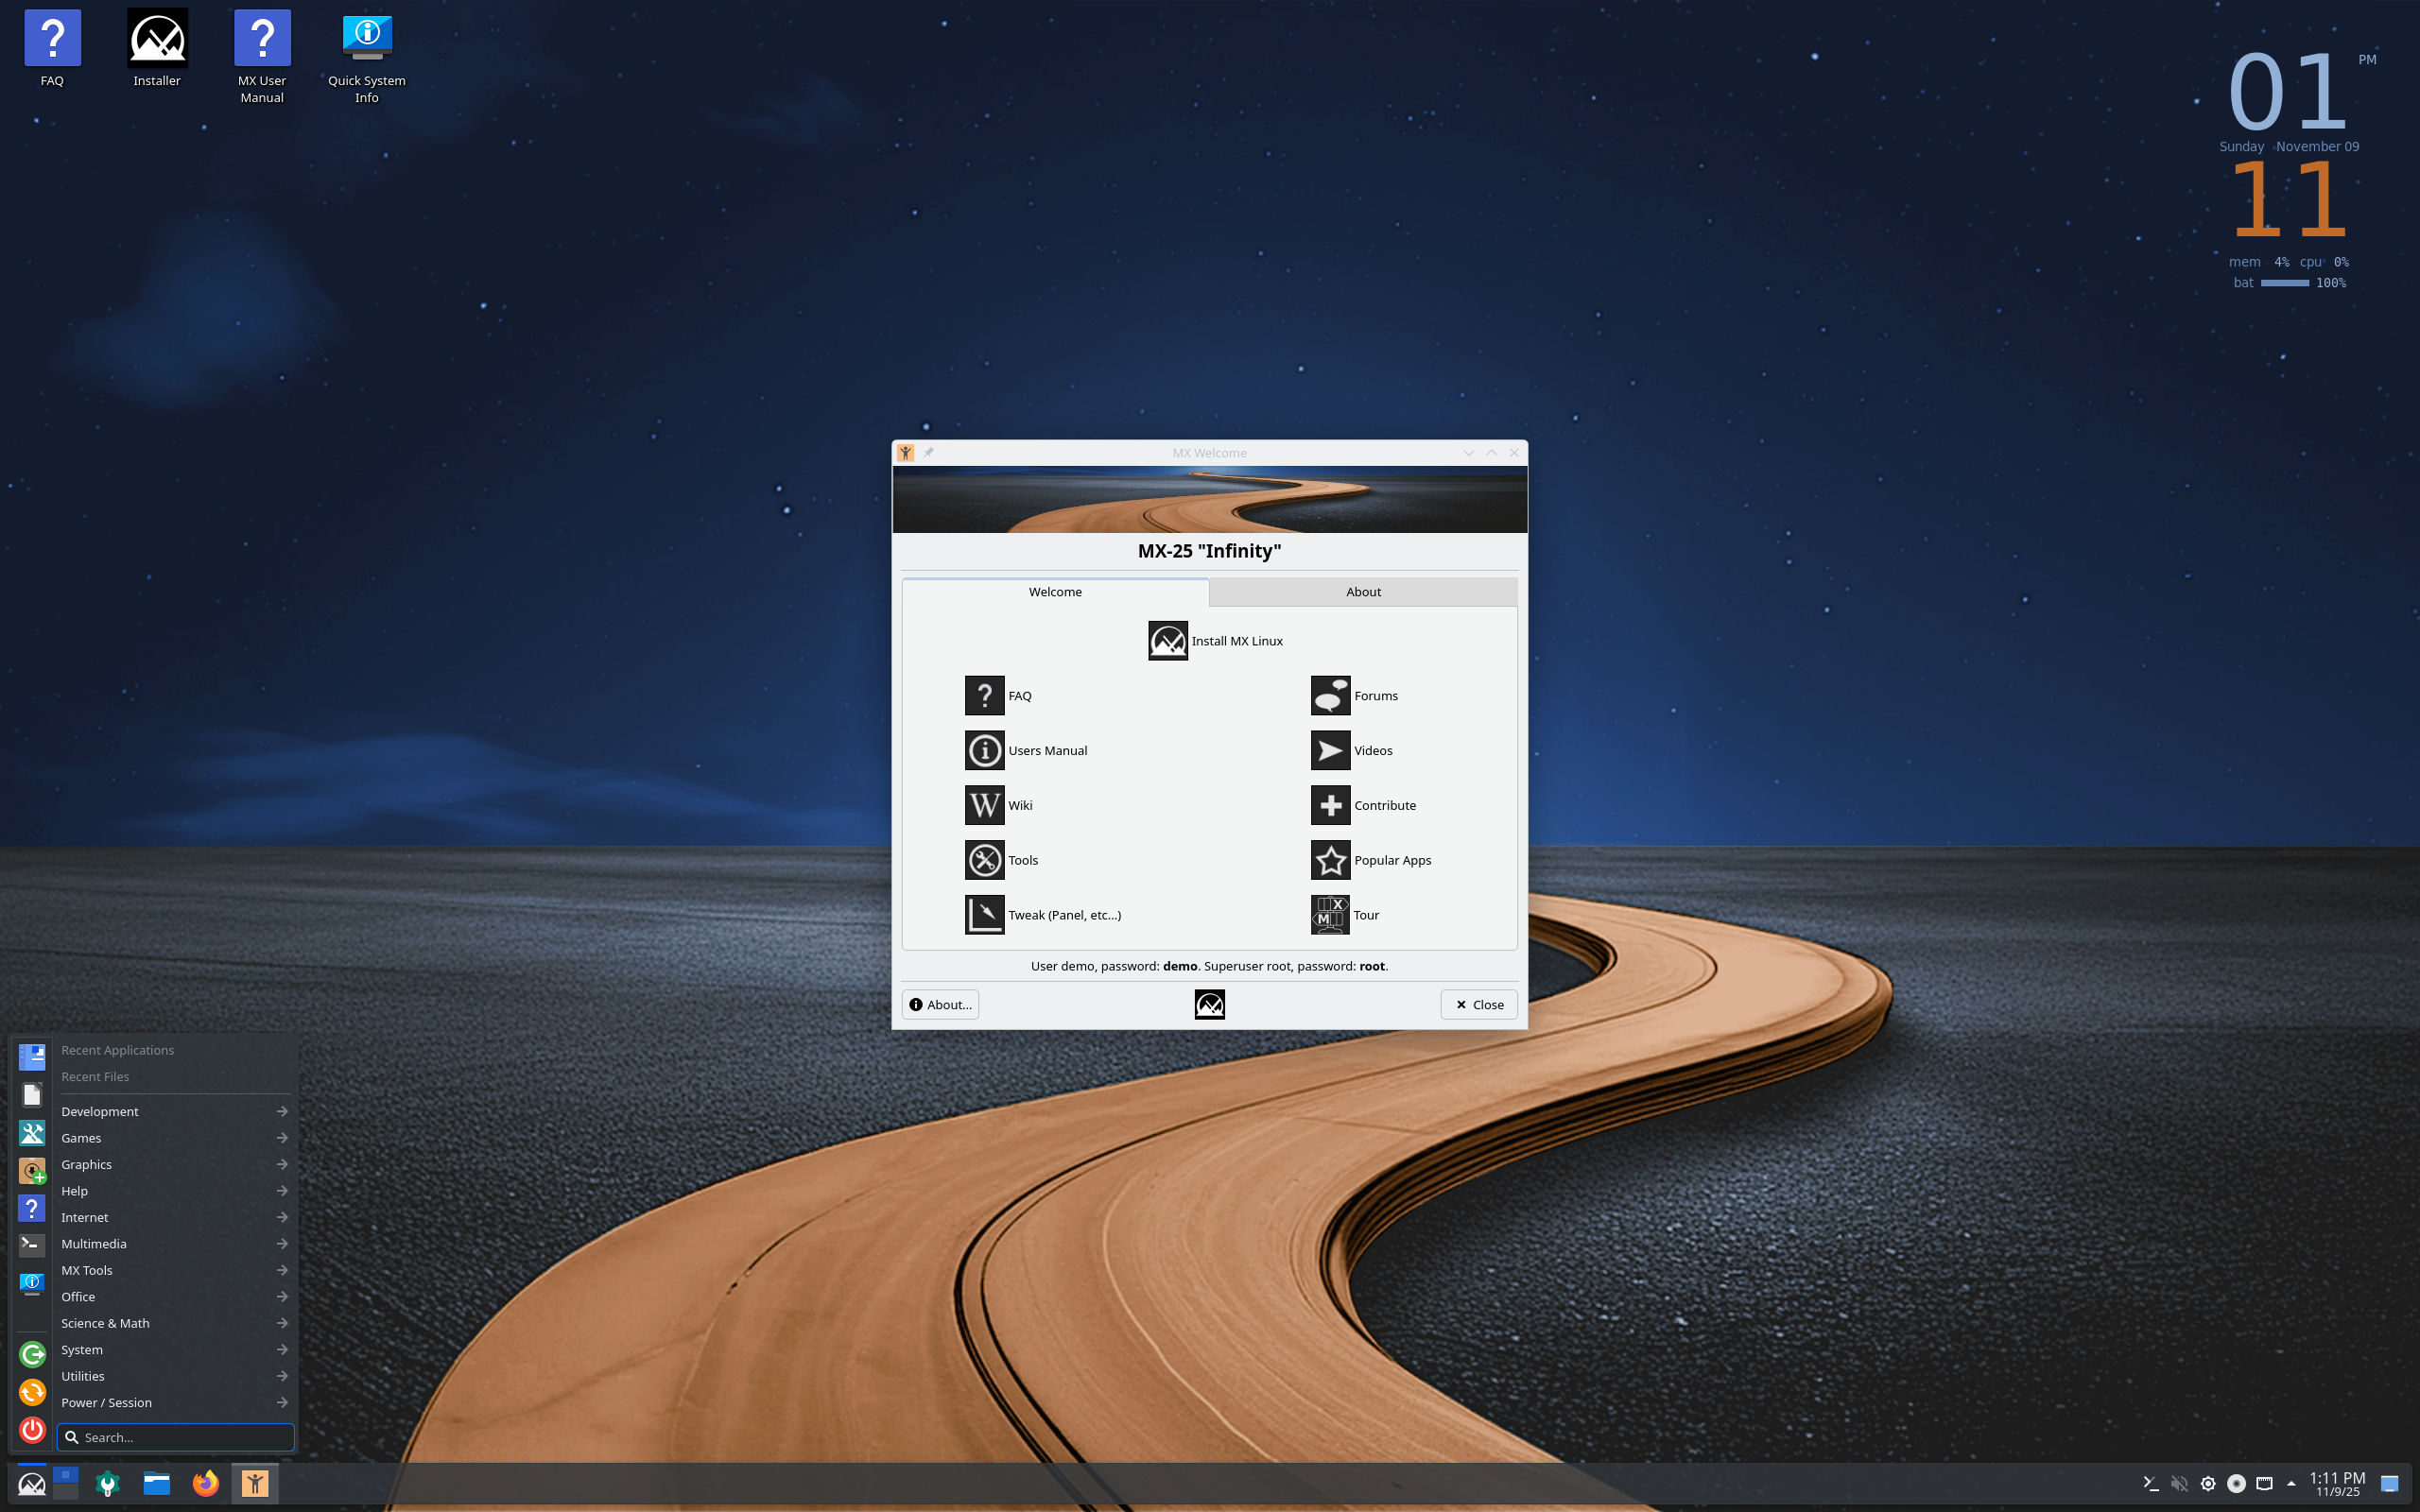
Task: Expand the Graphics submenu arrow
Action: [x=282, y=1164]
